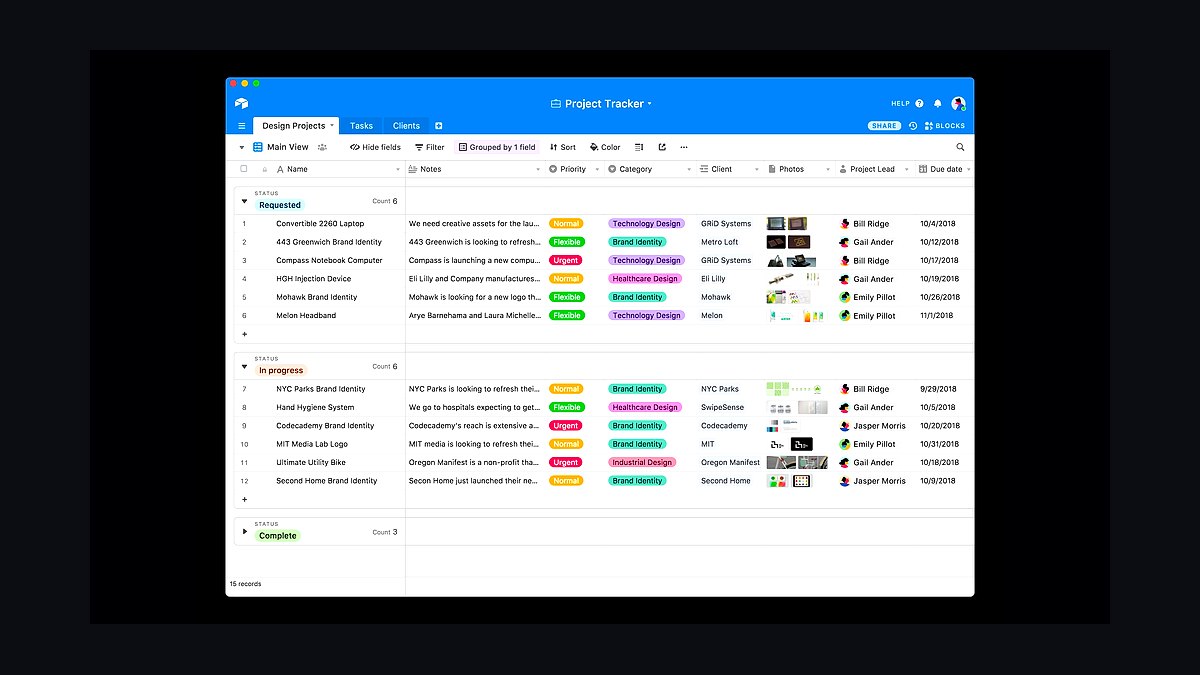This screenshot has height=675, width=1200.
Task: Click the Due date column header
Action: 944,169
